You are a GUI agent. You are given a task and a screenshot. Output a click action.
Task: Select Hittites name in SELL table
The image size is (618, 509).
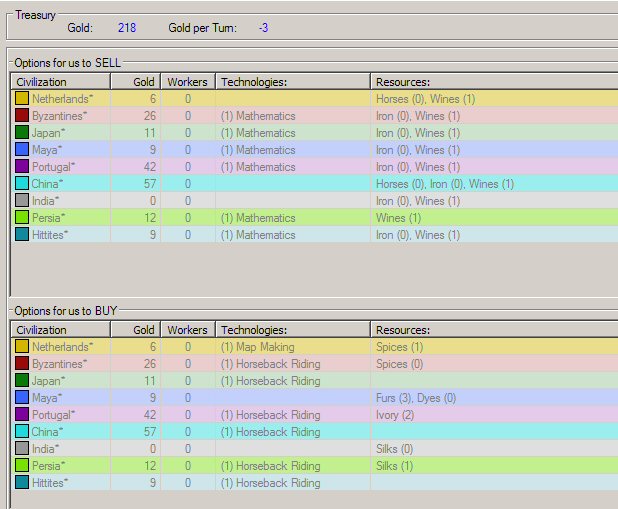50,234
